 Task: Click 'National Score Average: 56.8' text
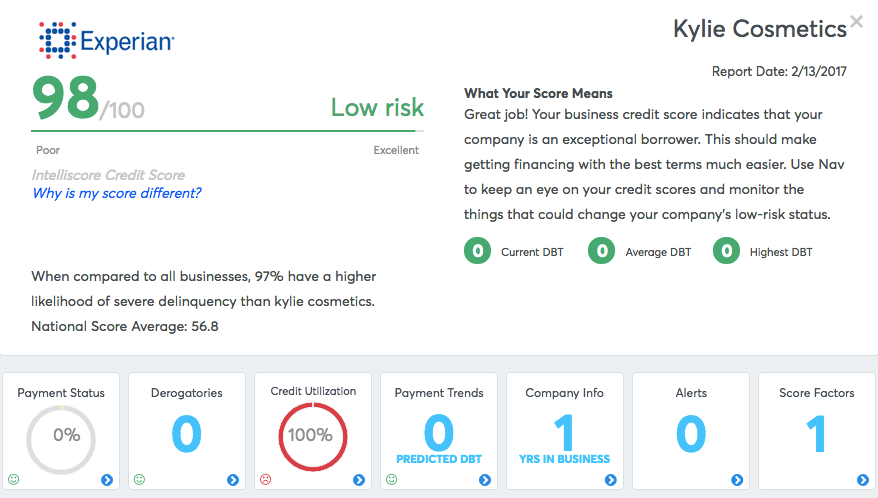pos(125,326)
